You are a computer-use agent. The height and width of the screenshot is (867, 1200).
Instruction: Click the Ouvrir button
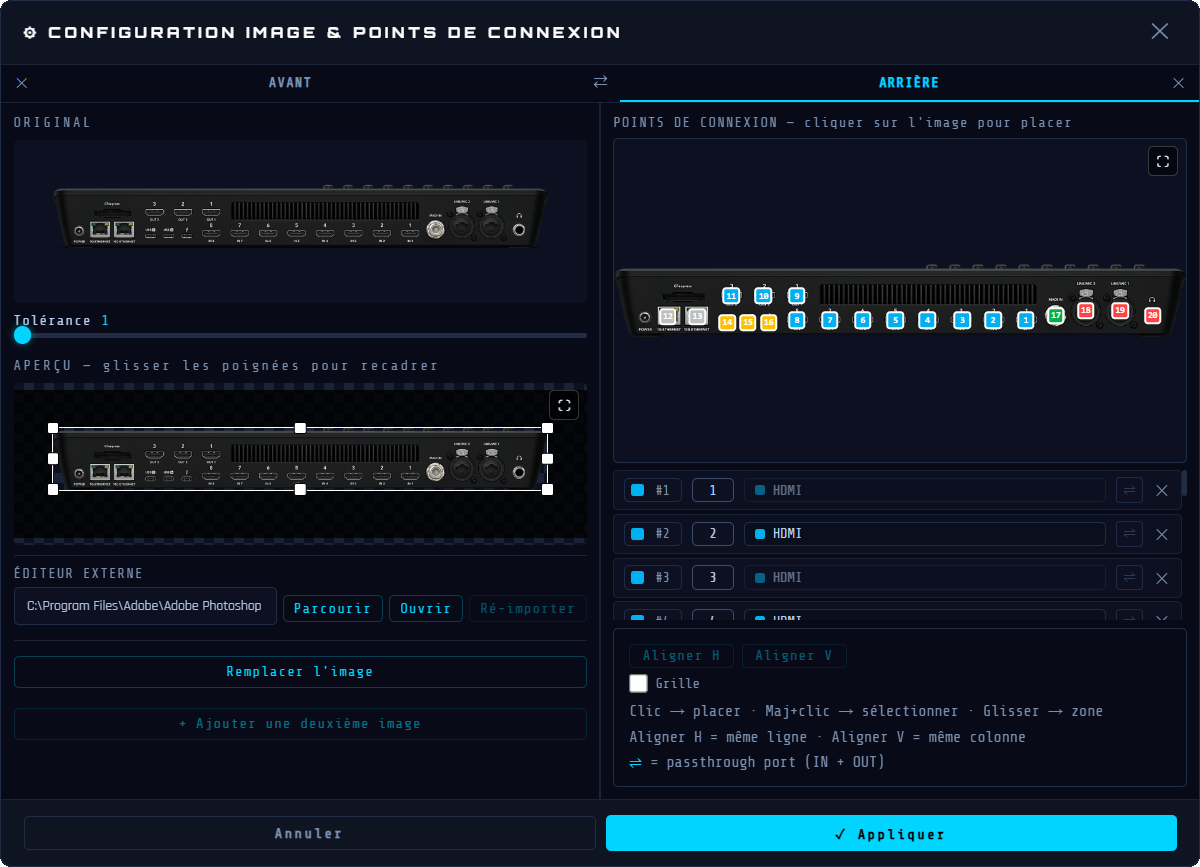pyautogui.click(x=426, y=608)
